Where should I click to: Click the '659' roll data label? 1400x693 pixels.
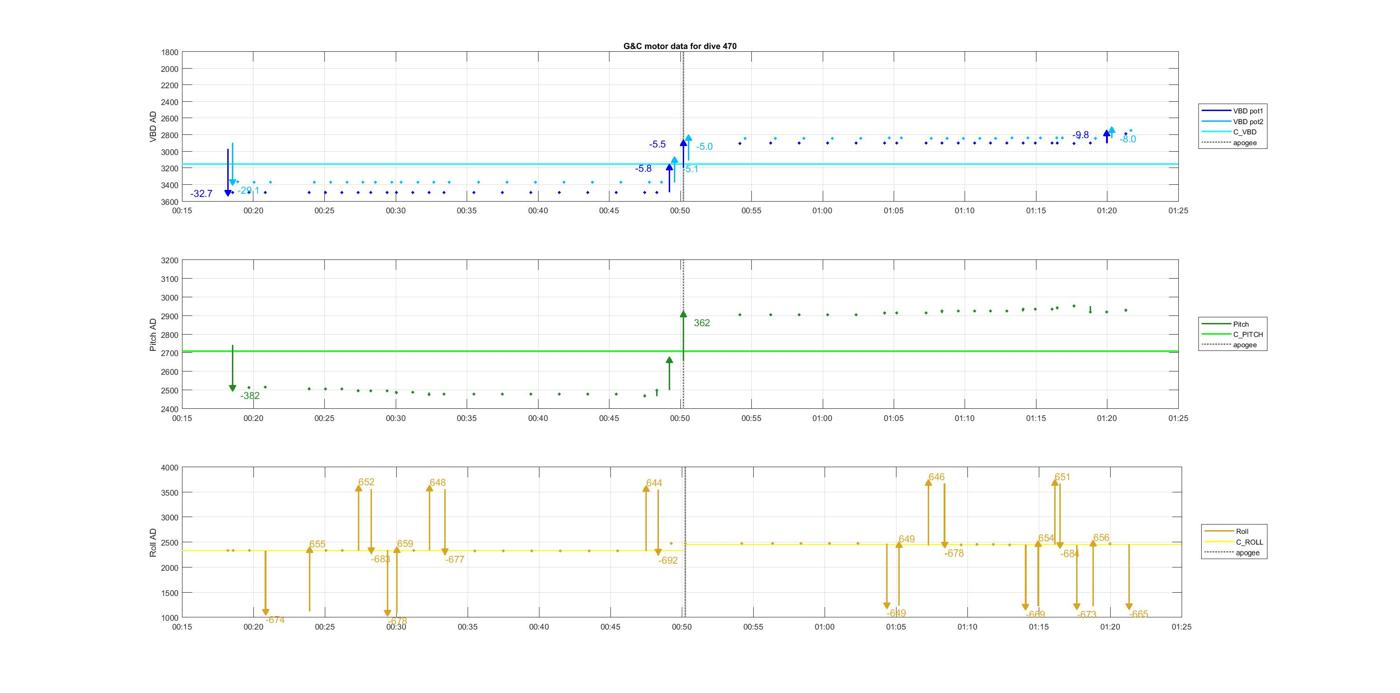point(405,544)
